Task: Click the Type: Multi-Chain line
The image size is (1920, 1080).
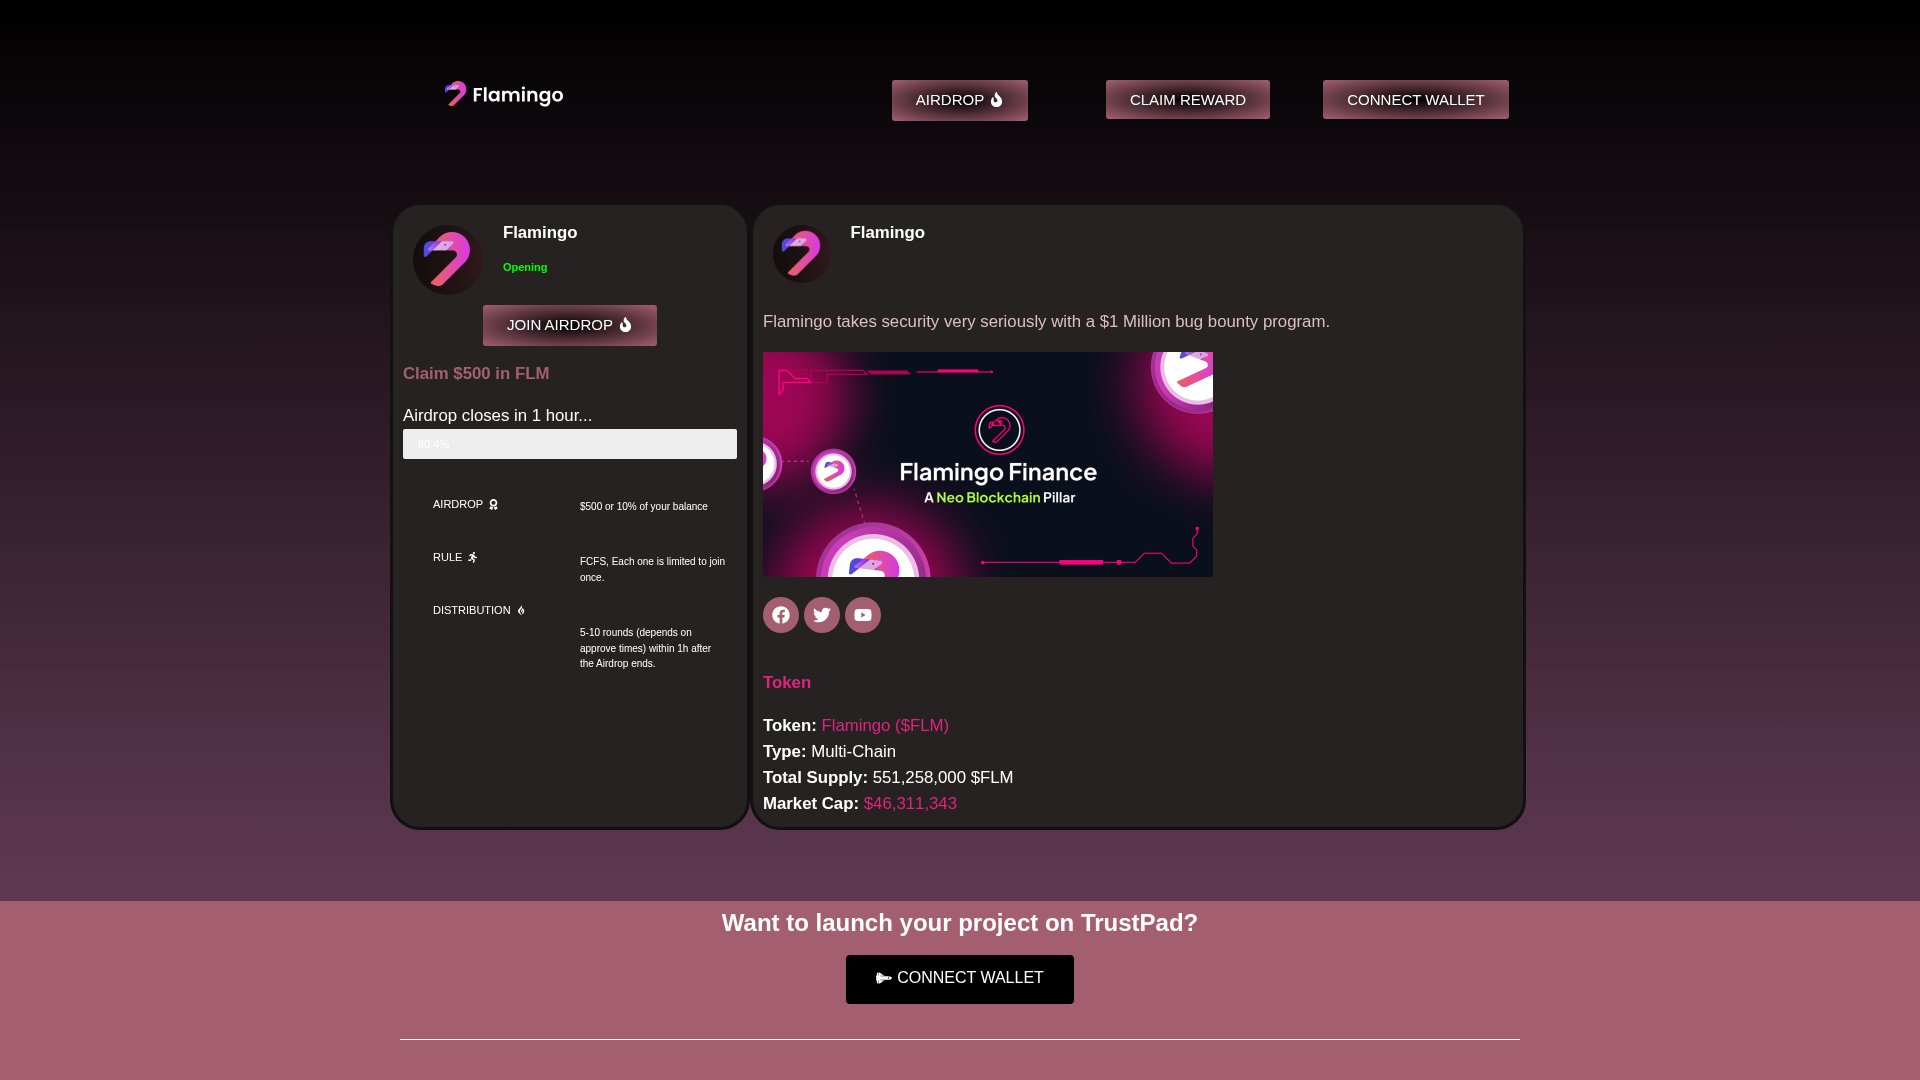Action: [830, 752]
